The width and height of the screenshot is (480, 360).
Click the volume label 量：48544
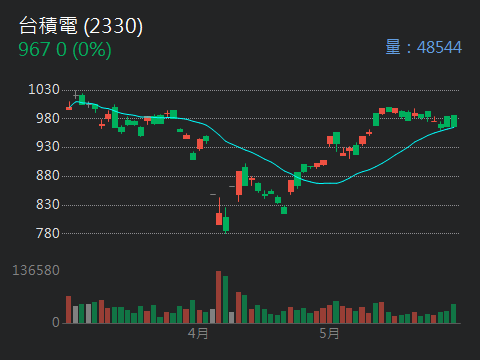424,47
